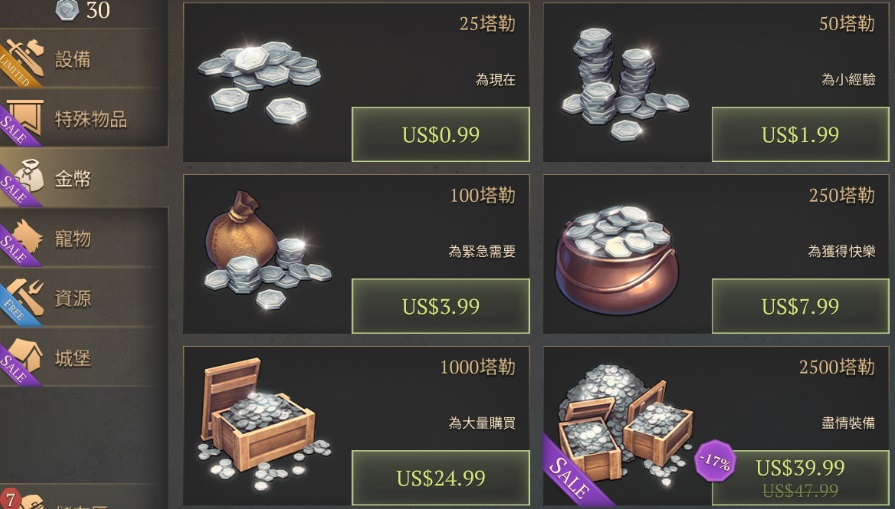Viewport: 895px width, 509px height.
Task: Click the 城堡 castle house icon
Action: [26, 357]
